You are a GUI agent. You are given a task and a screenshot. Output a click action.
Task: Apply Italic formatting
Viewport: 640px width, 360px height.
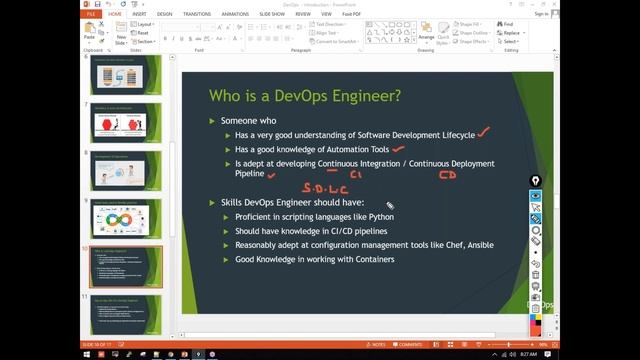[x=173, y=39]
